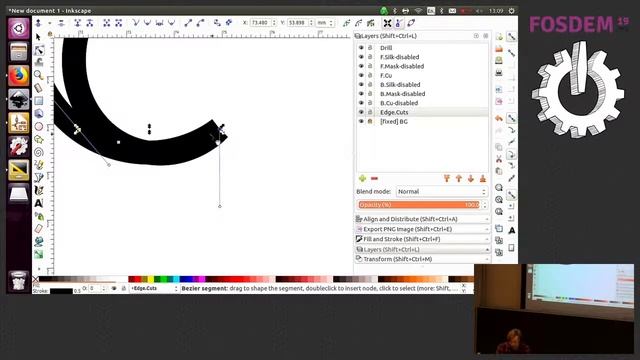The image size is (640, 360).
Task: Click the Insert new nodes icon
Action: [x=38, y=23]
